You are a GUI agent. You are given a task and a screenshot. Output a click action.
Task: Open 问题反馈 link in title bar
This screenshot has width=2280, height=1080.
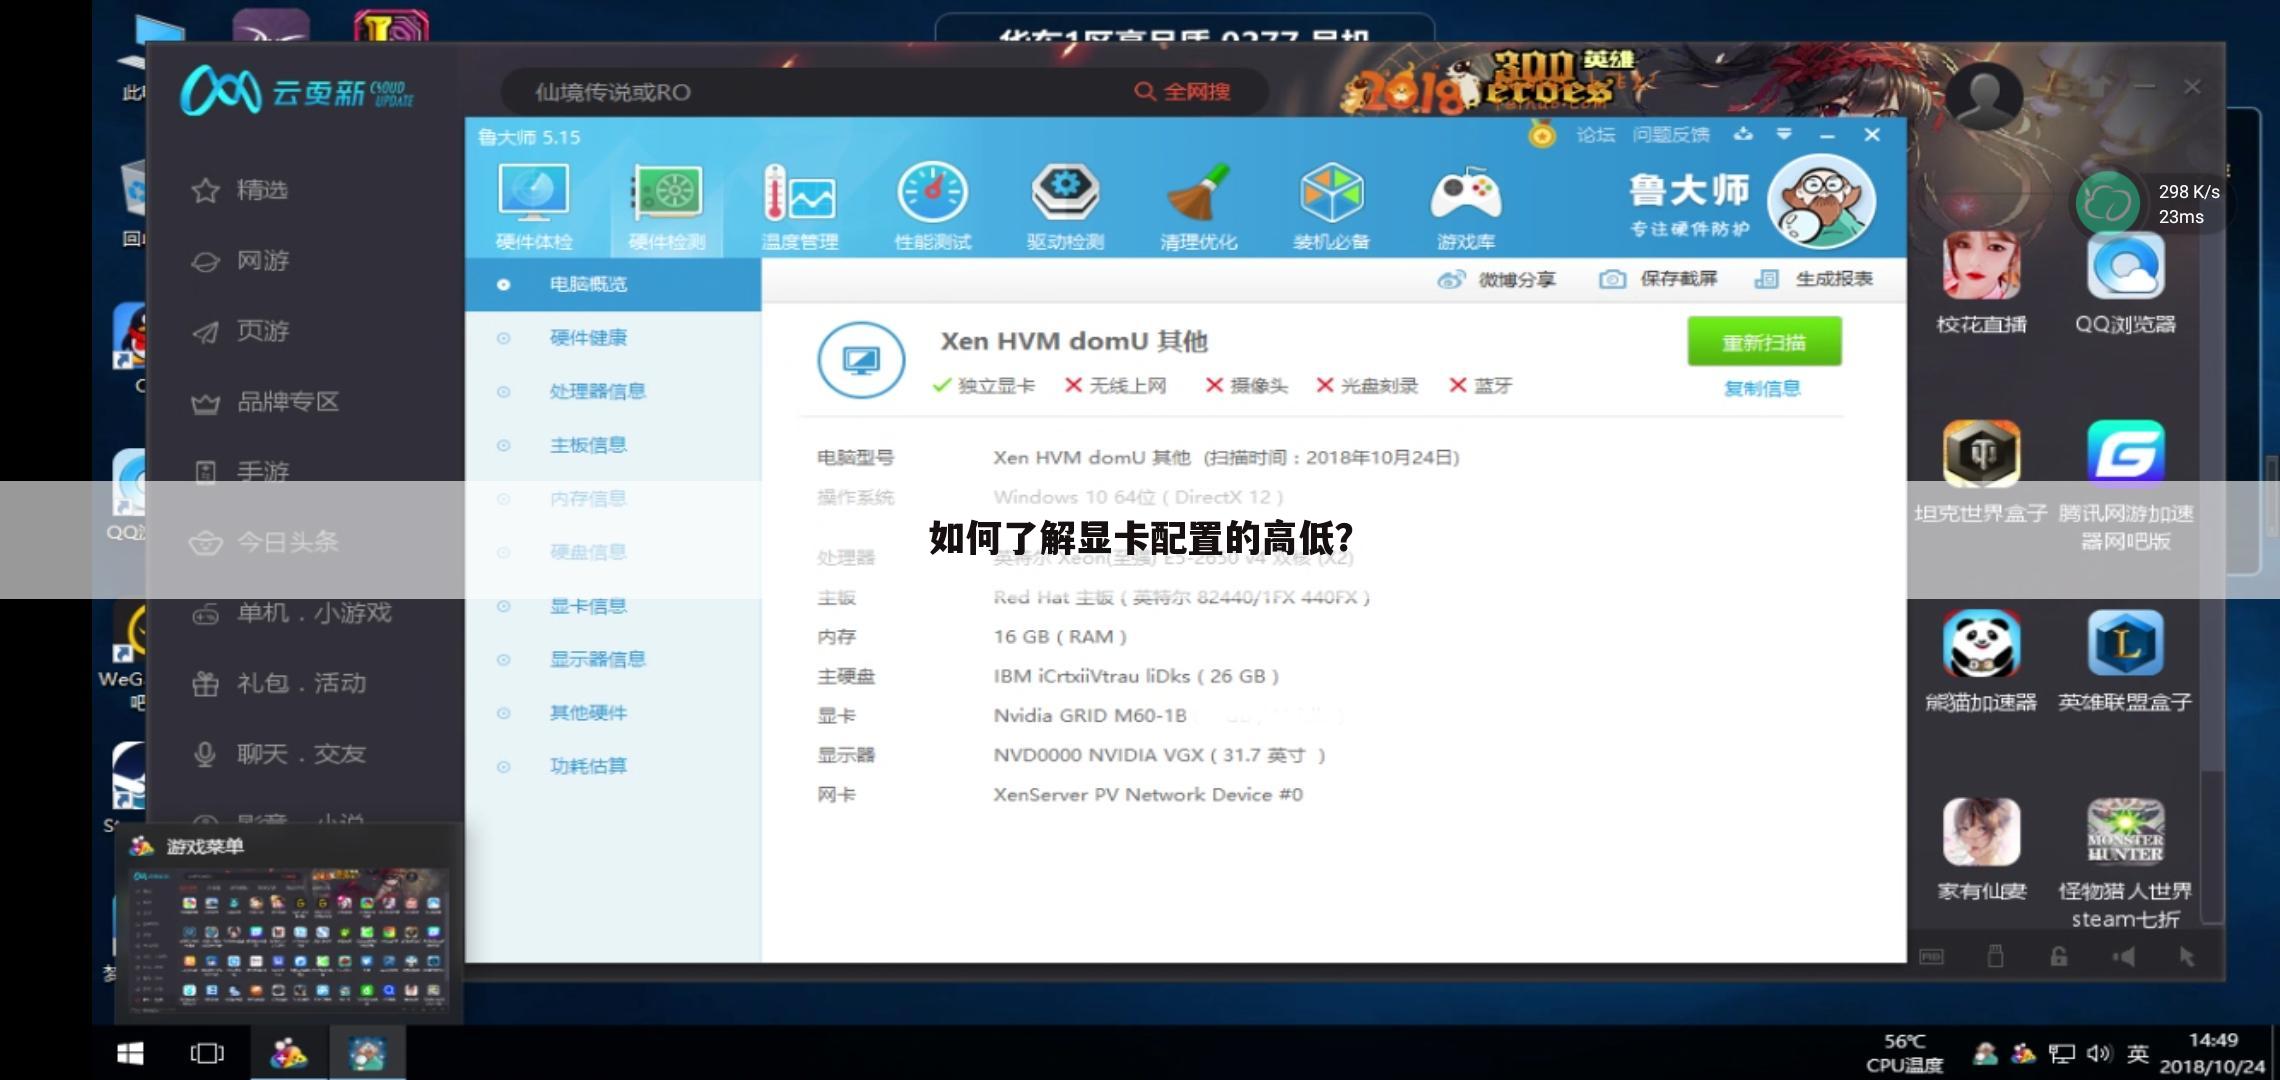pyautogui.click(x=1671, y=134)
